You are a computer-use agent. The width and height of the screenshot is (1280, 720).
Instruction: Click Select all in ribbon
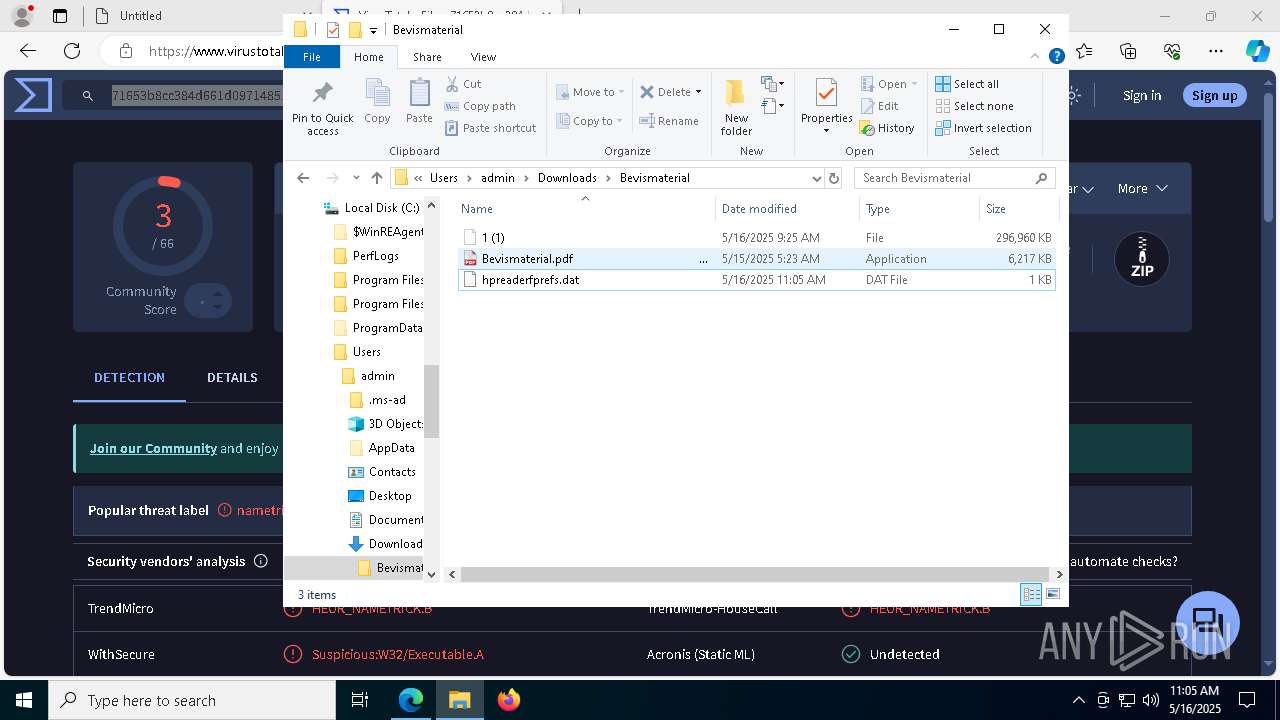pyautogui.click(x=966, y=84)
